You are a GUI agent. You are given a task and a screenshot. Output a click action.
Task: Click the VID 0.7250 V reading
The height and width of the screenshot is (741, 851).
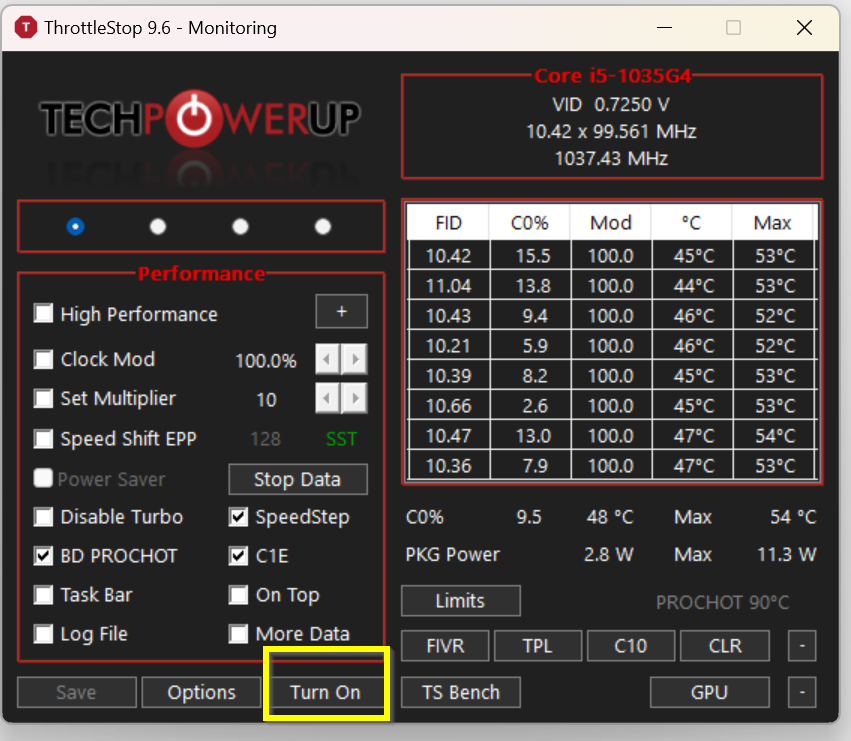pyautogui.click(x=611, y=104)
